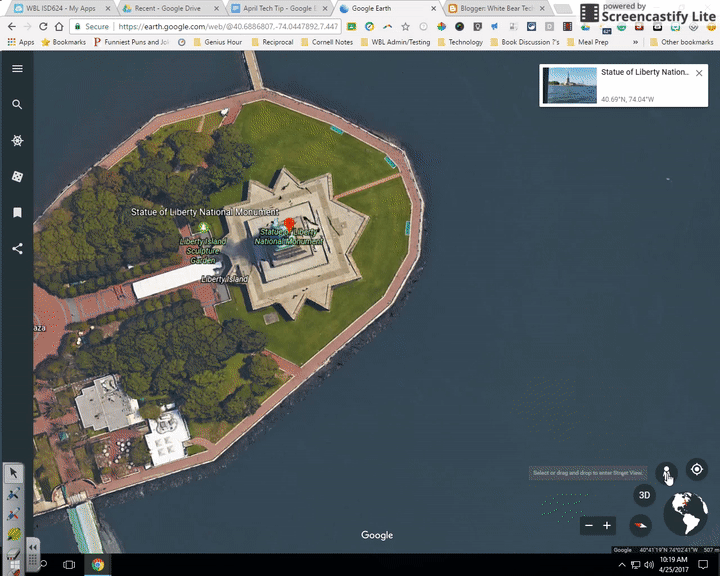Viewport: 720px width, 576px height.
Task: Close the Google Earth browser tab
Action: tap(433, 8)
